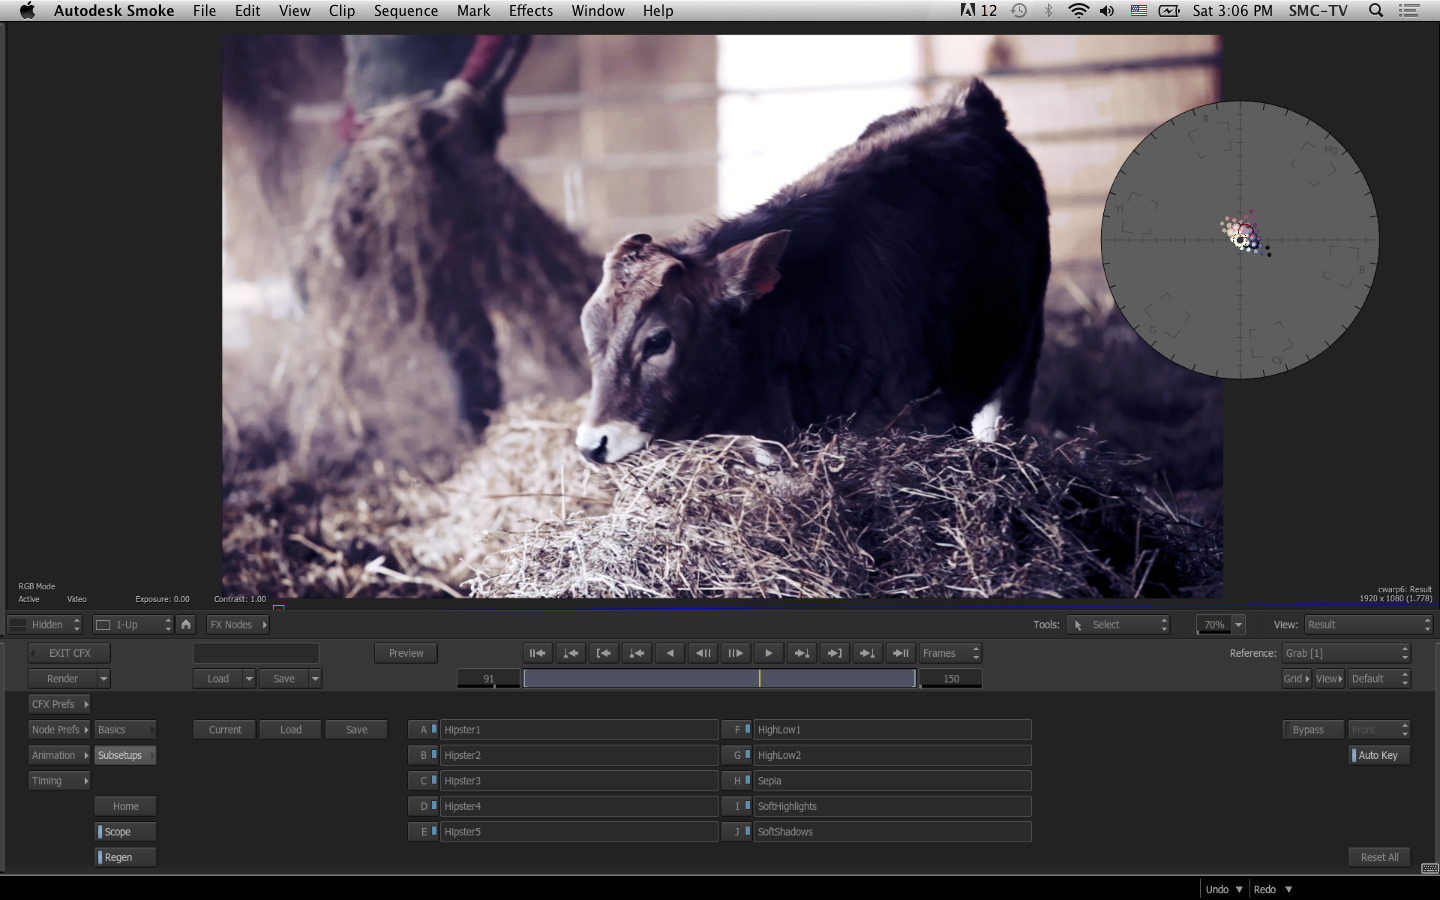Open the Tools Select dropdown

[x=1118, y=624]
